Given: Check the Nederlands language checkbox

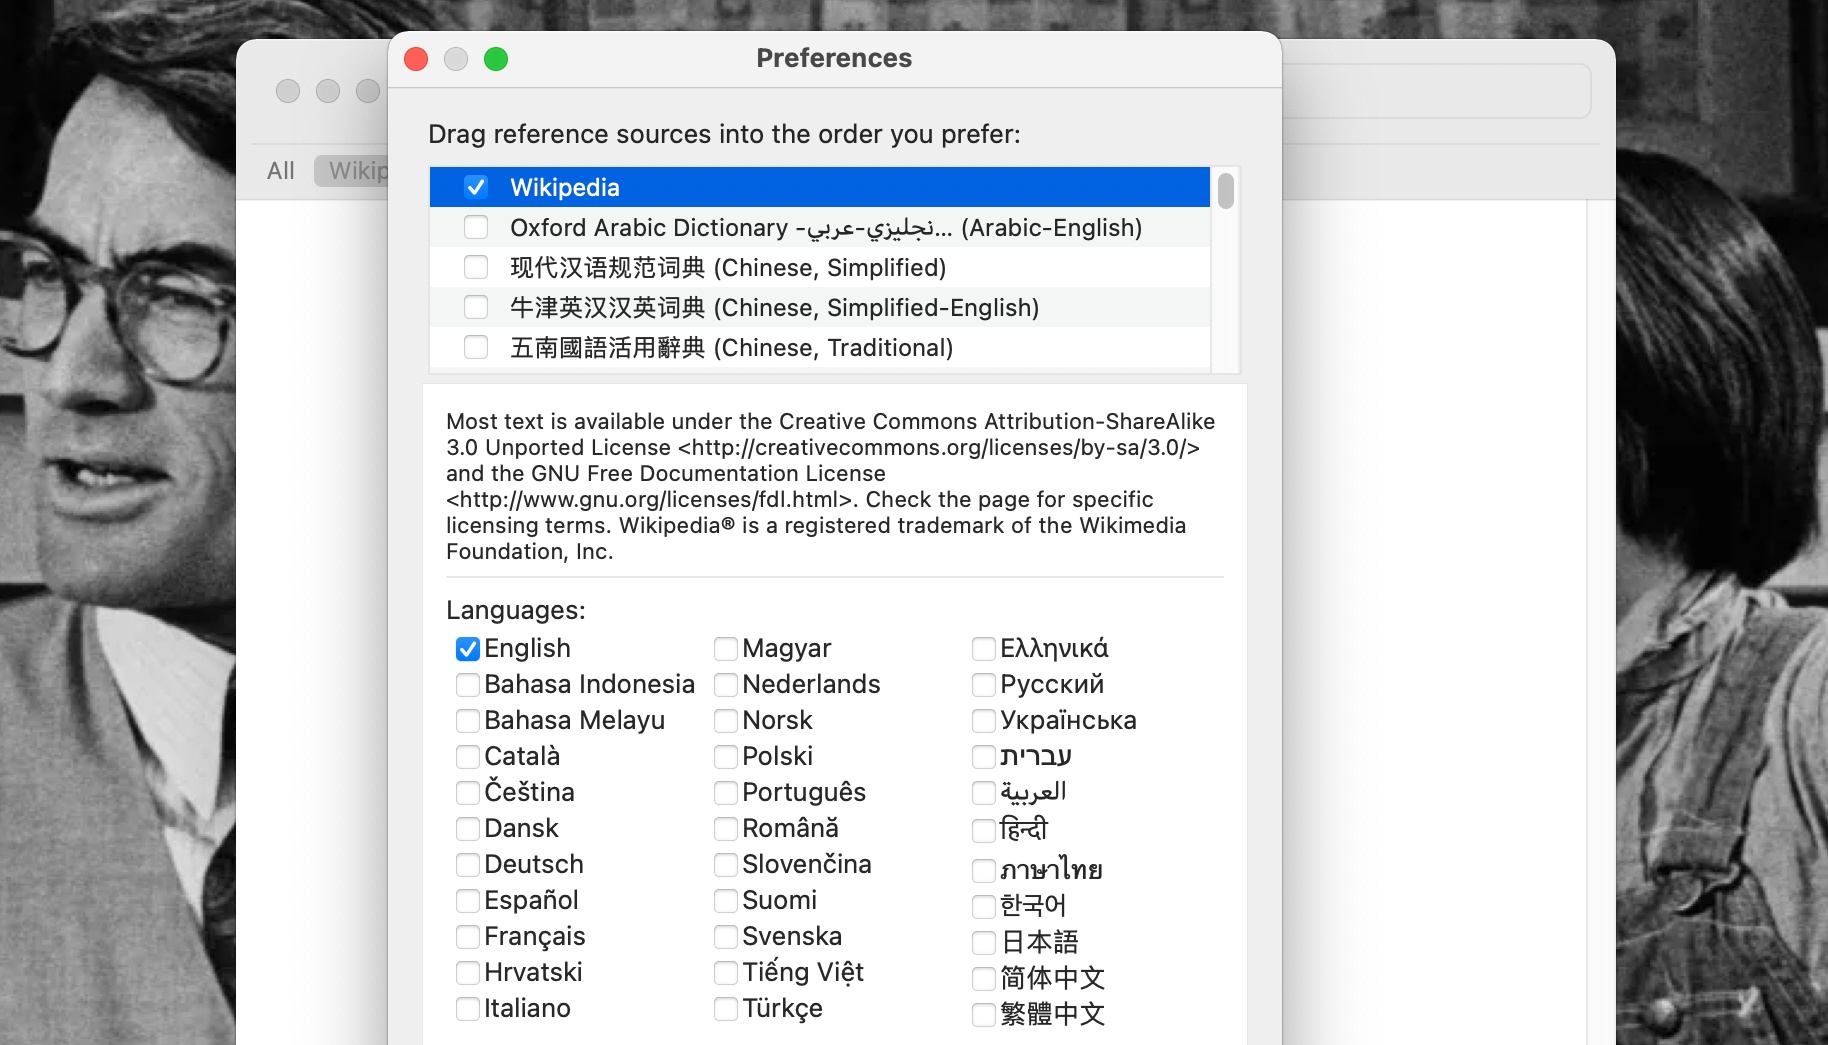Looking at the screenshot, I should (x=726, y=685).
